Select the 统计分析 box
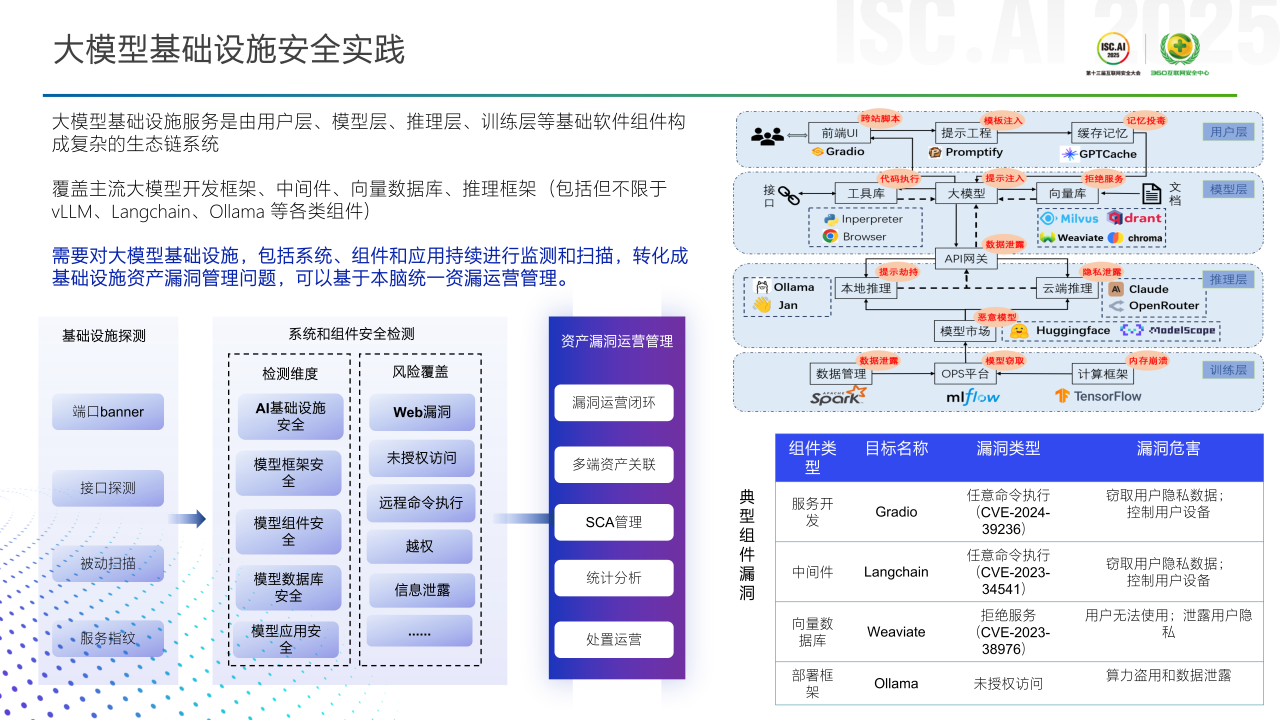 [x=614, y=578]
